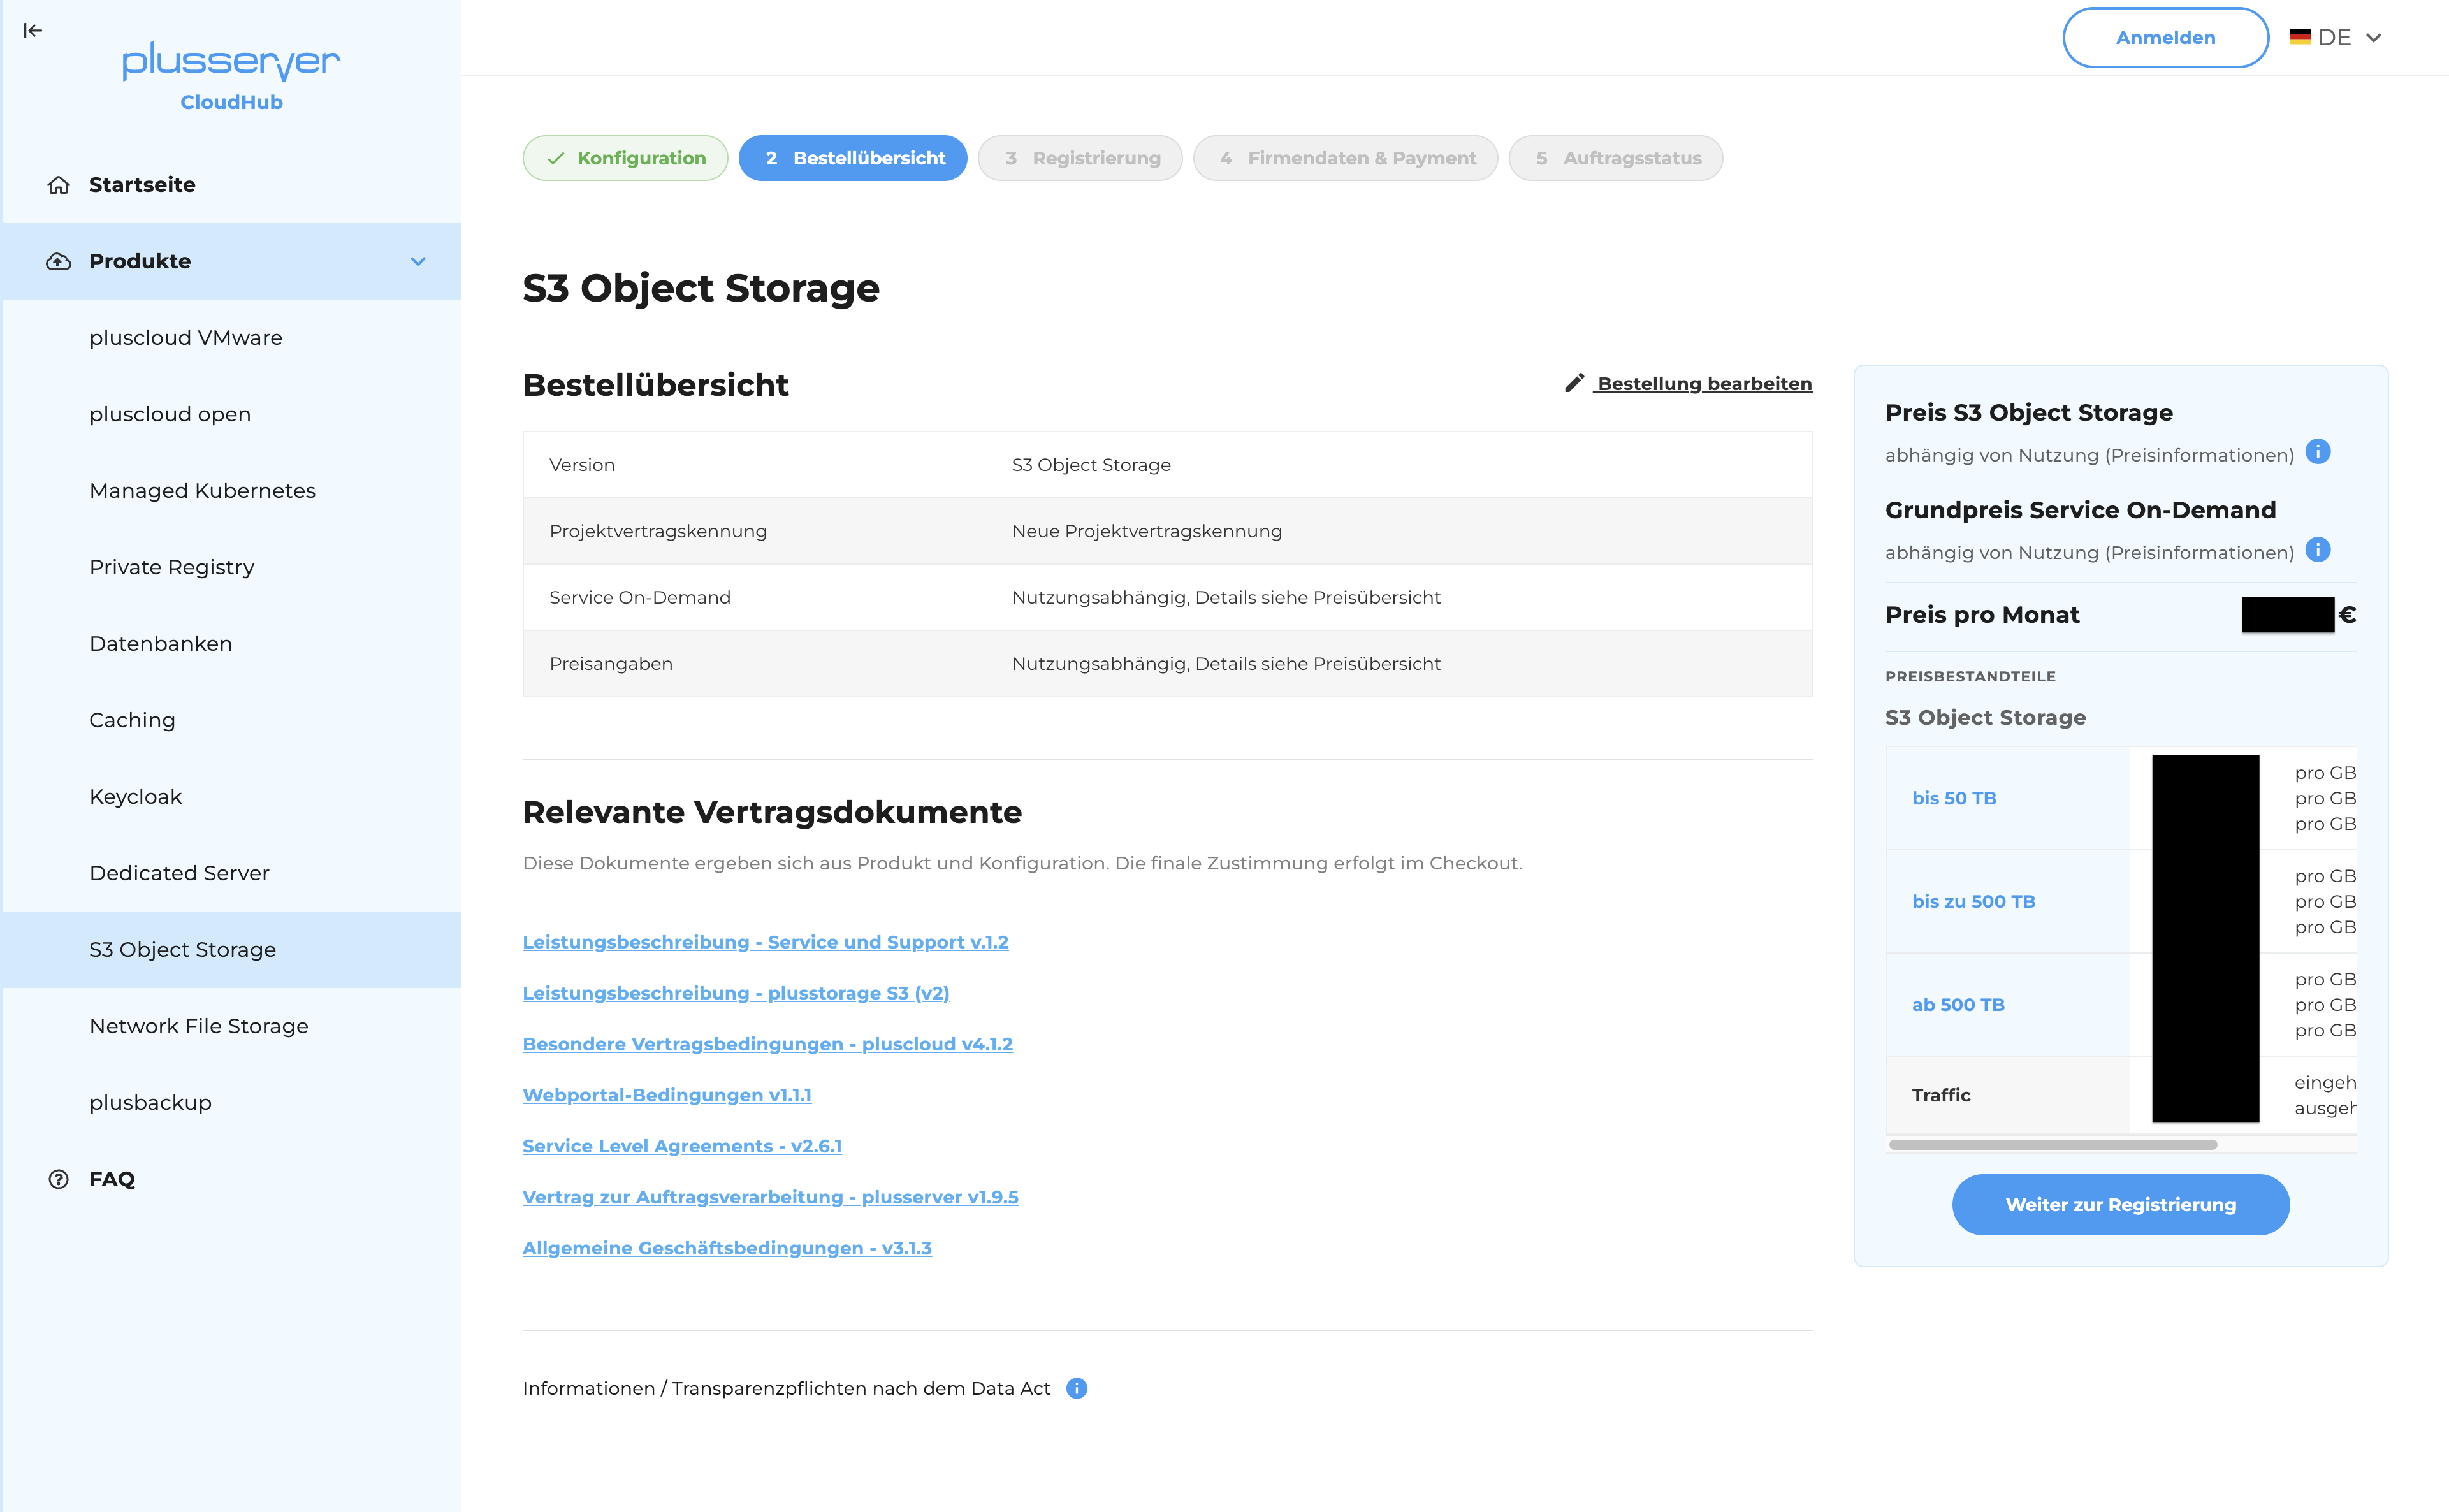
Task: Click the Produkte cloud icon
Action: [59, 261]
